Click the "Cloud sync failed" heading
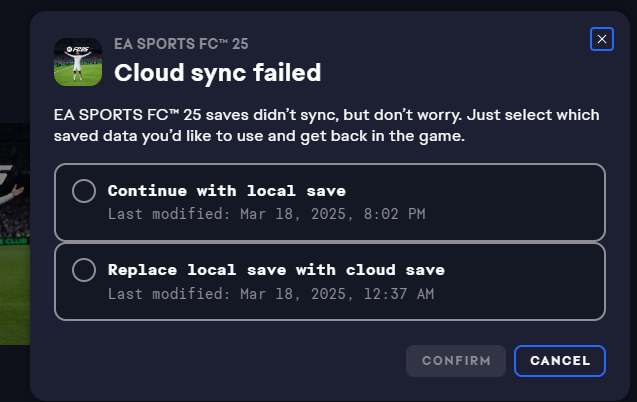Image resolution: width=637 pixels, height=402 pixels. (x=217, y=72)
